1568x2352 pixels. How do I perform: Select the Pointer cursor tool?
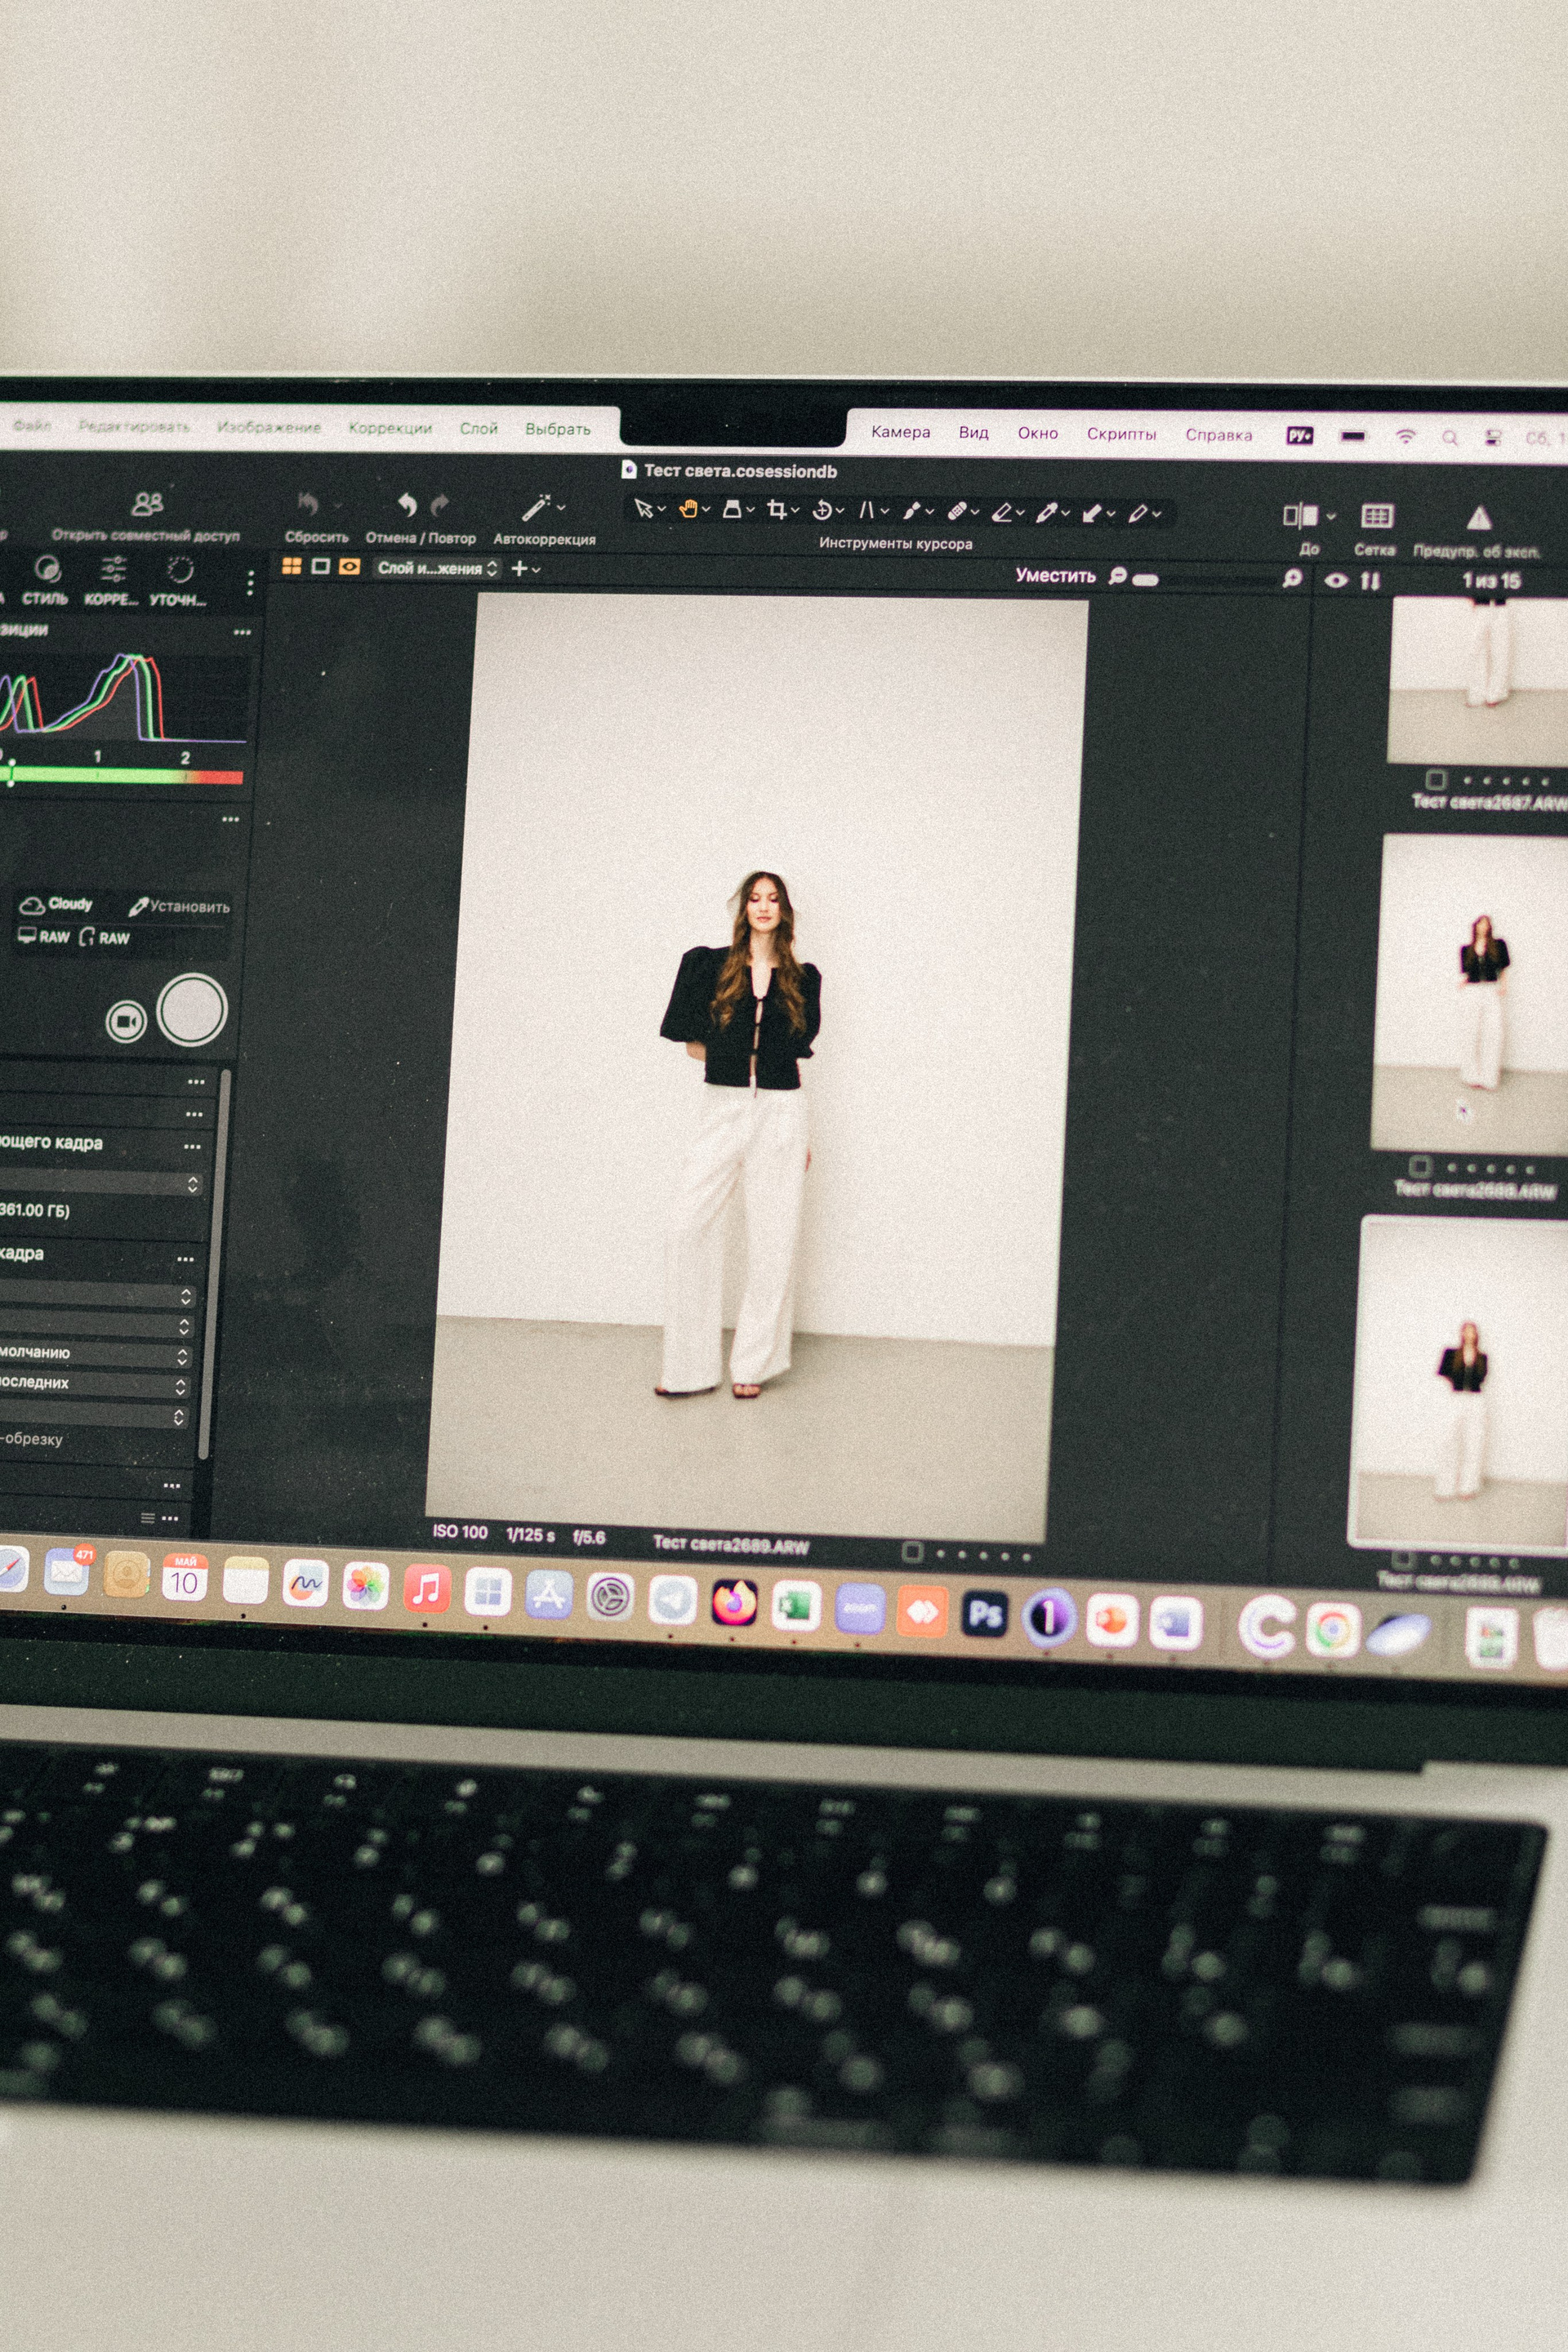pyautogui.click(x=644, y=509)
